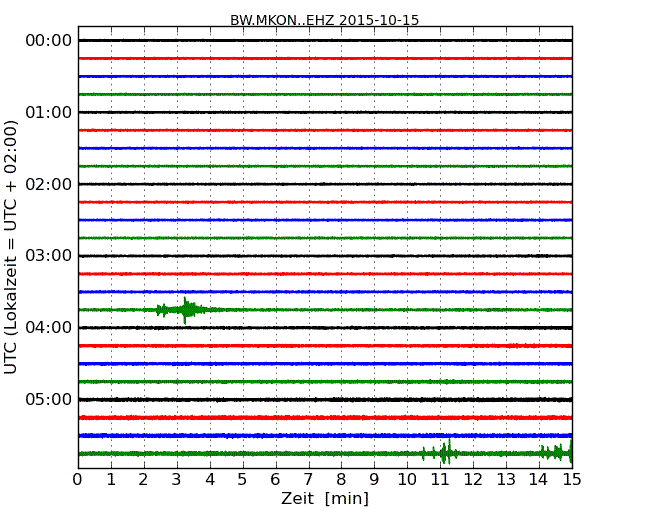Click x-axis tick label 2
650x520 pixels.
[143, 480]
